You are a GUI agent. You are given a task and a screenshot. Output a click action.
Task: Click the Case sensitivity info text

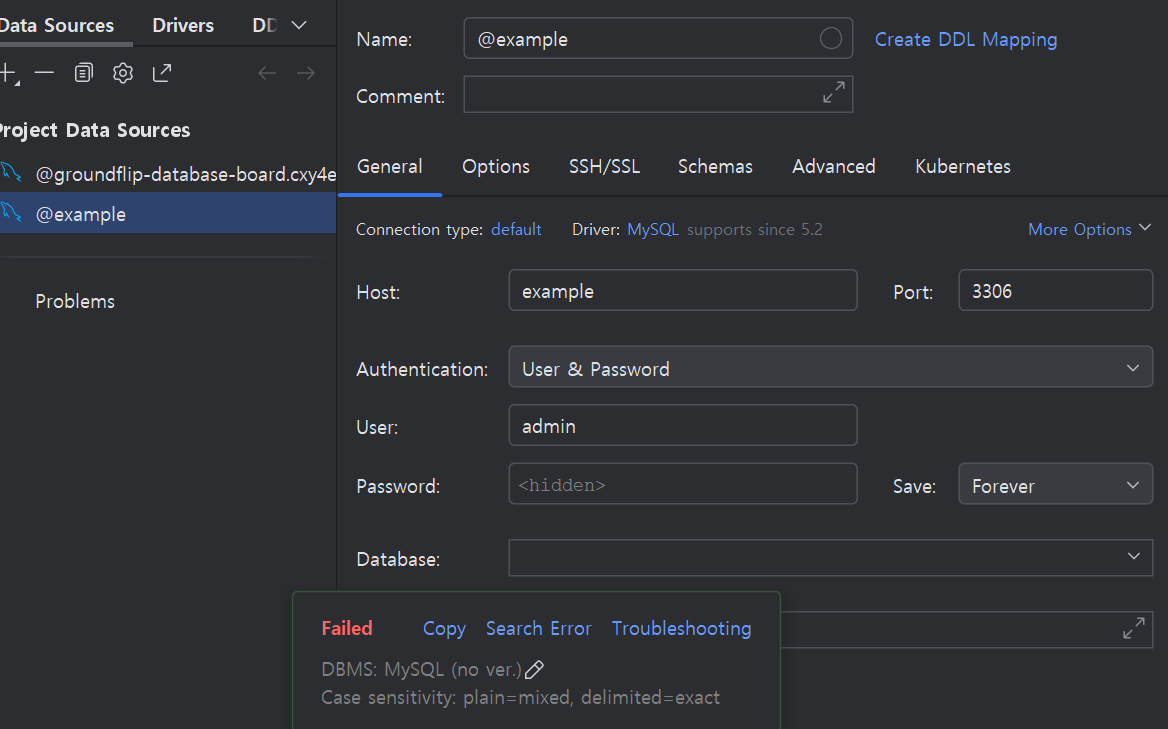[x=520, y=698]
